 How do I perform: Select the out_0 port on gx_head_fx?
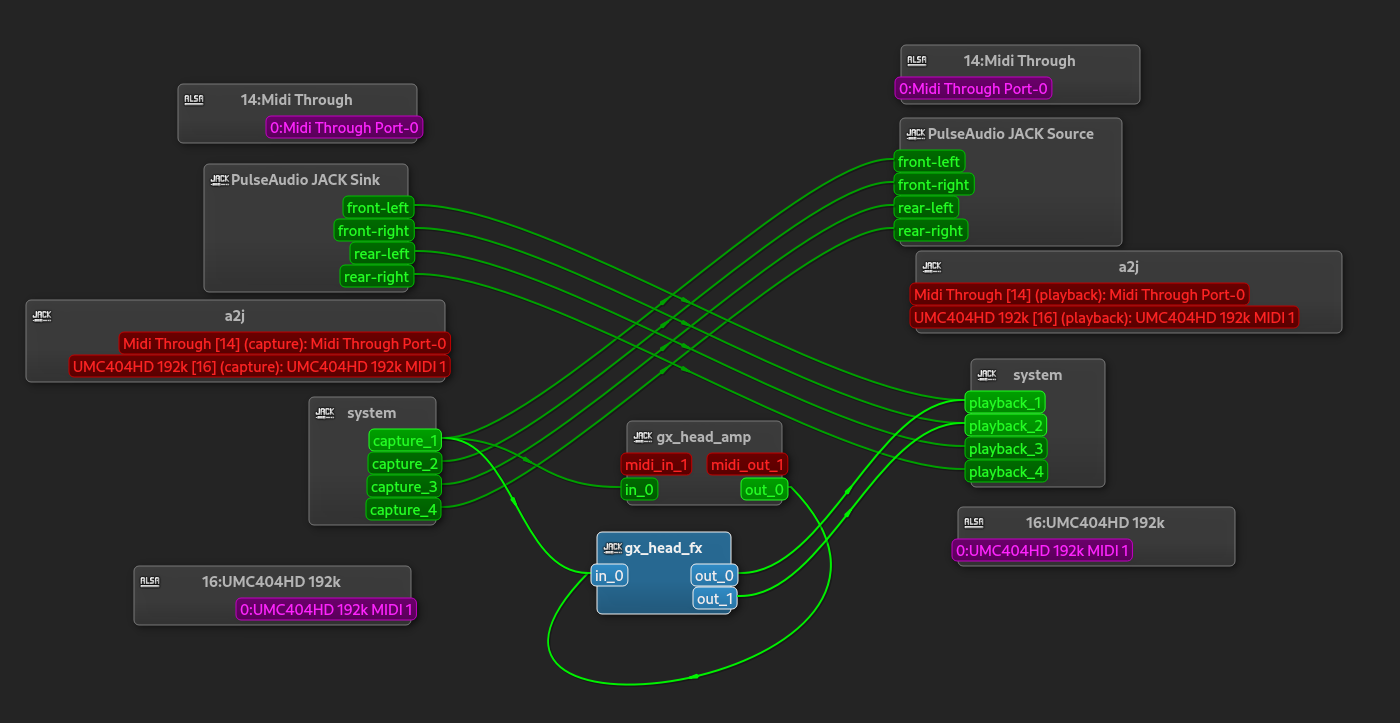[716, 575]
